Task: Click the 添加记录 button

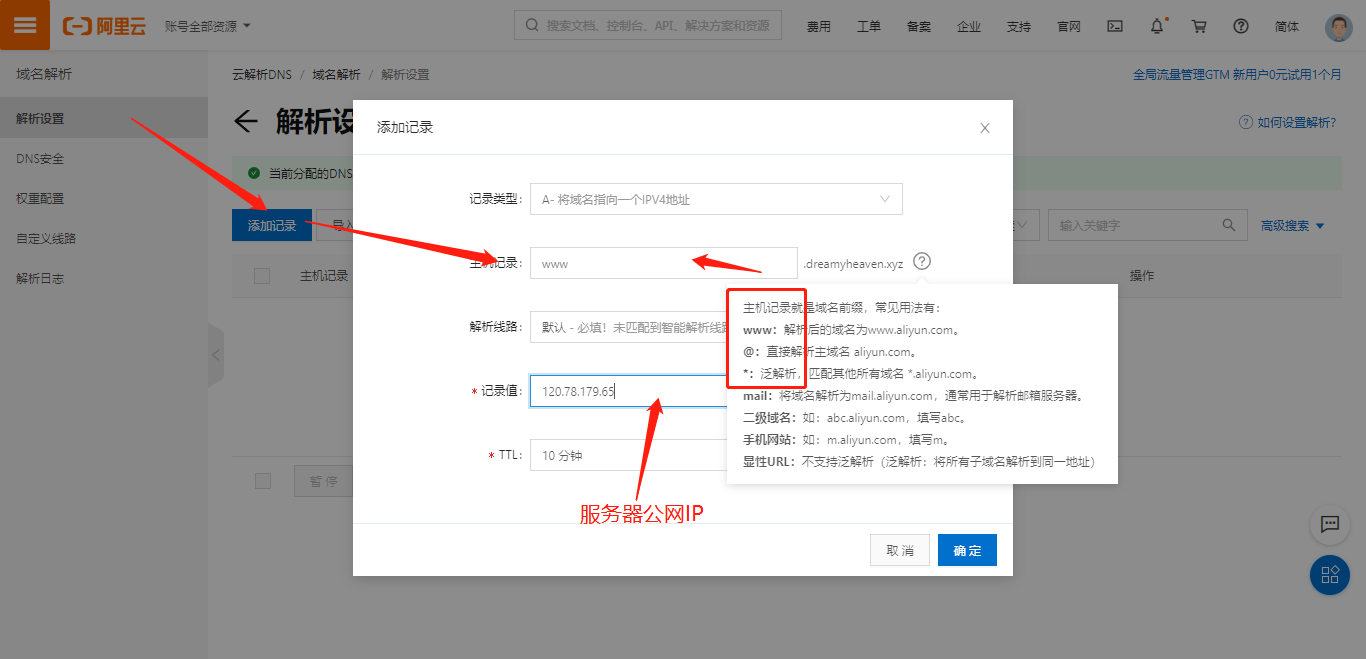Action: pyautogui.click(x=272, y=225)
